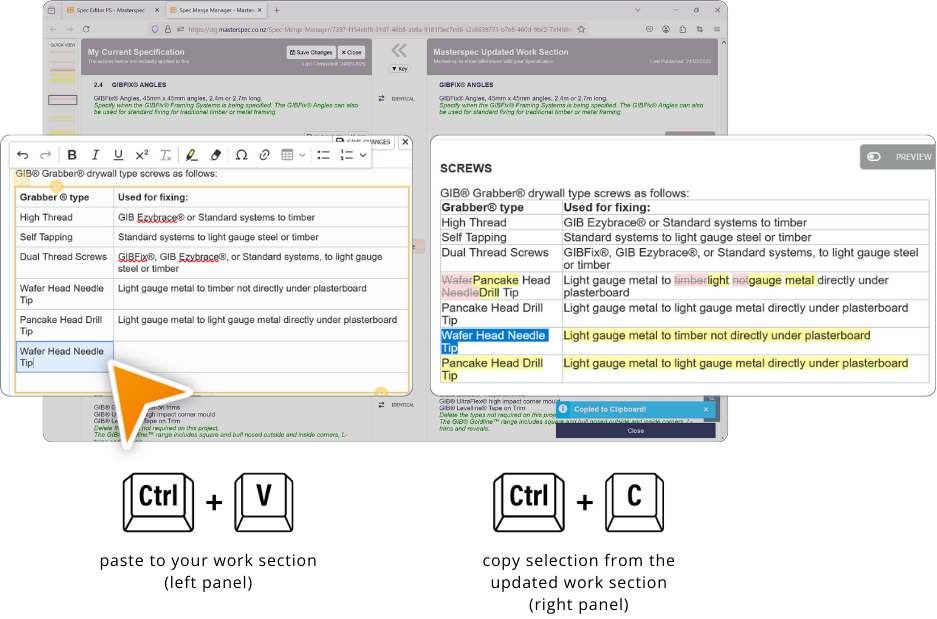Click the Dual Thread Screws cell in left editor table
Image resolution: width=937 pixels, height=619 pixels.
(x=65, y=263)
